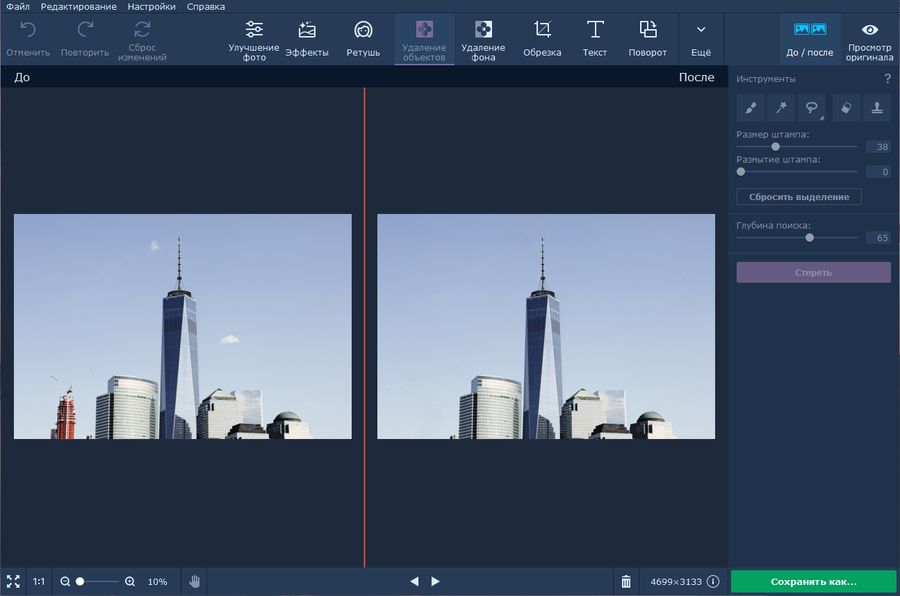Click the Глубина поиска slider handle
This screenshot has height=596, width=900.
[809, 238]
